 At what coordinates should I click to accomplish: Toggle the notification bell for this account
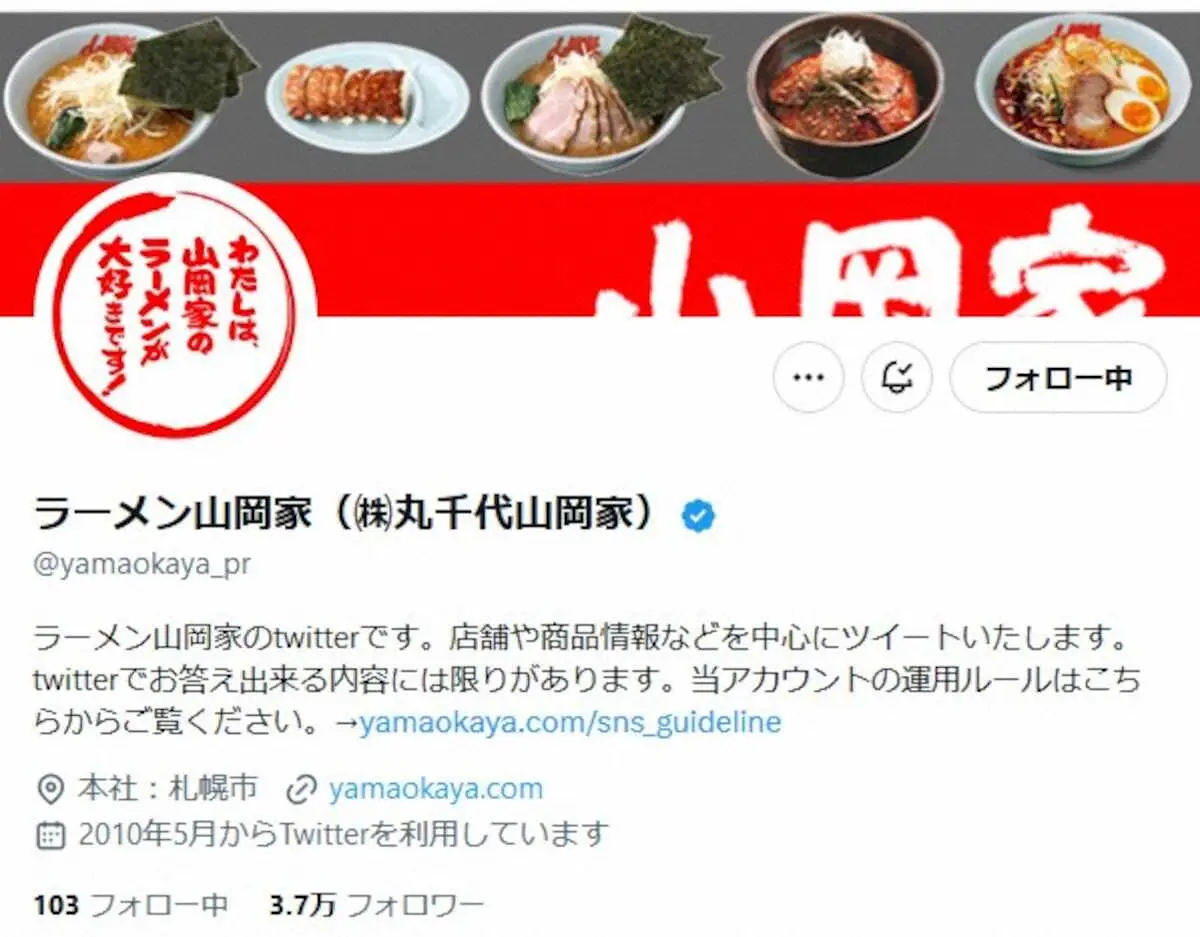pyautogui.click(x=897, y=377)
